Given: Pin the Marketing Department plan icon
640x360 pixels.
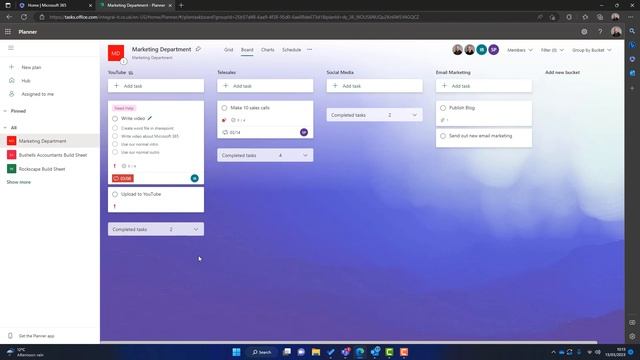Looking at the screenshot, I should point(198,49).
